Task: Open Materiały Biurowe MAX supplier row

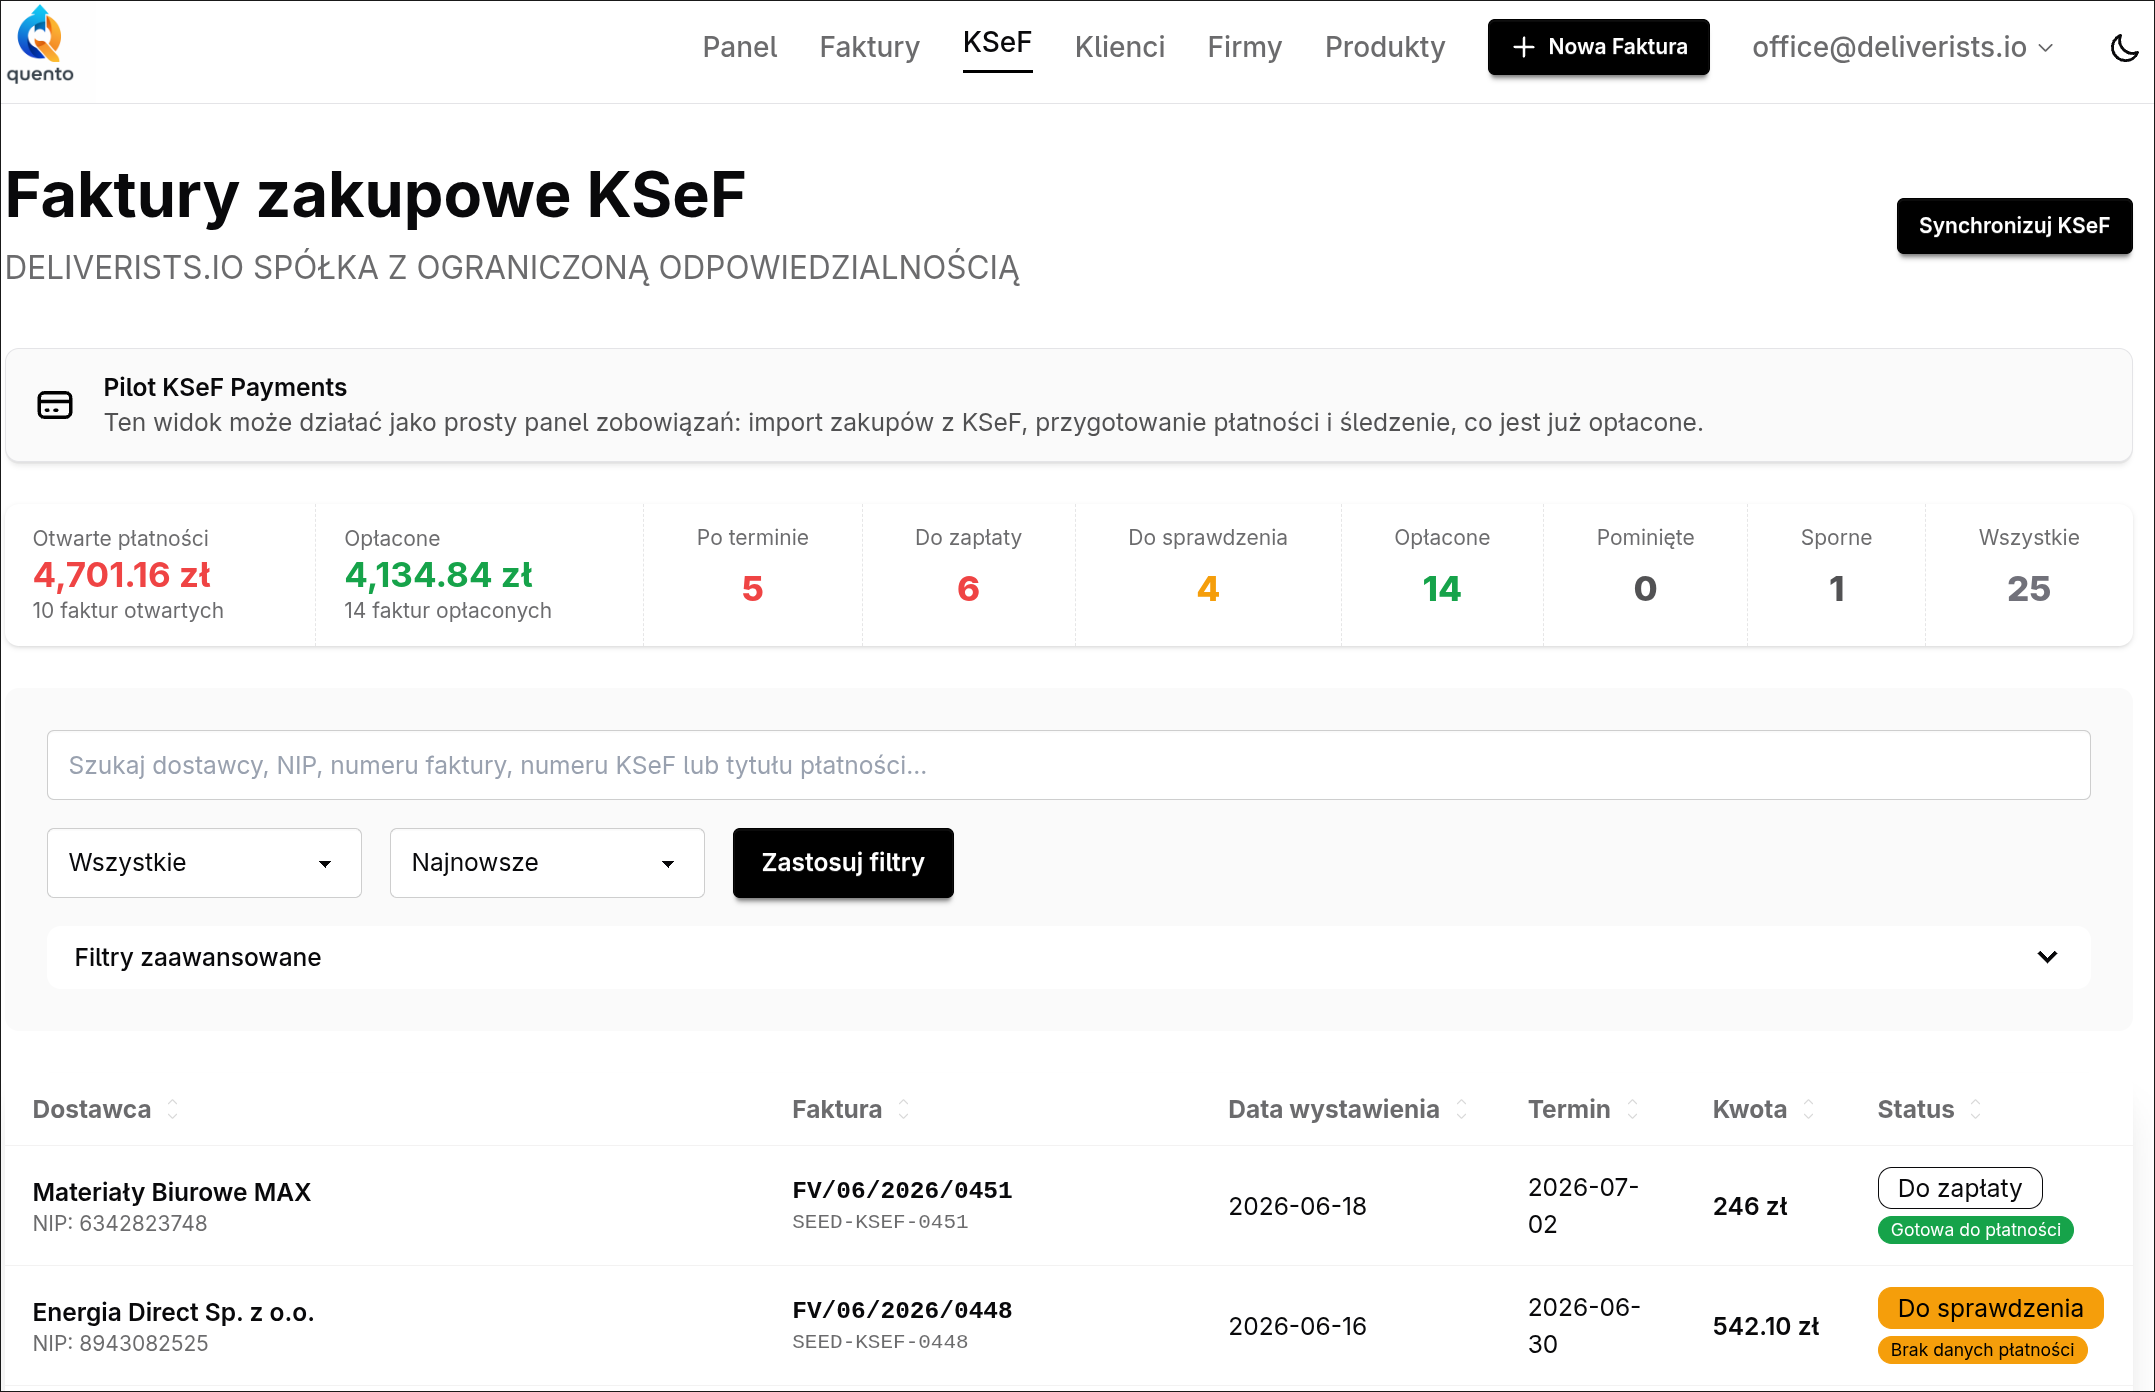Action: 1068,1206
